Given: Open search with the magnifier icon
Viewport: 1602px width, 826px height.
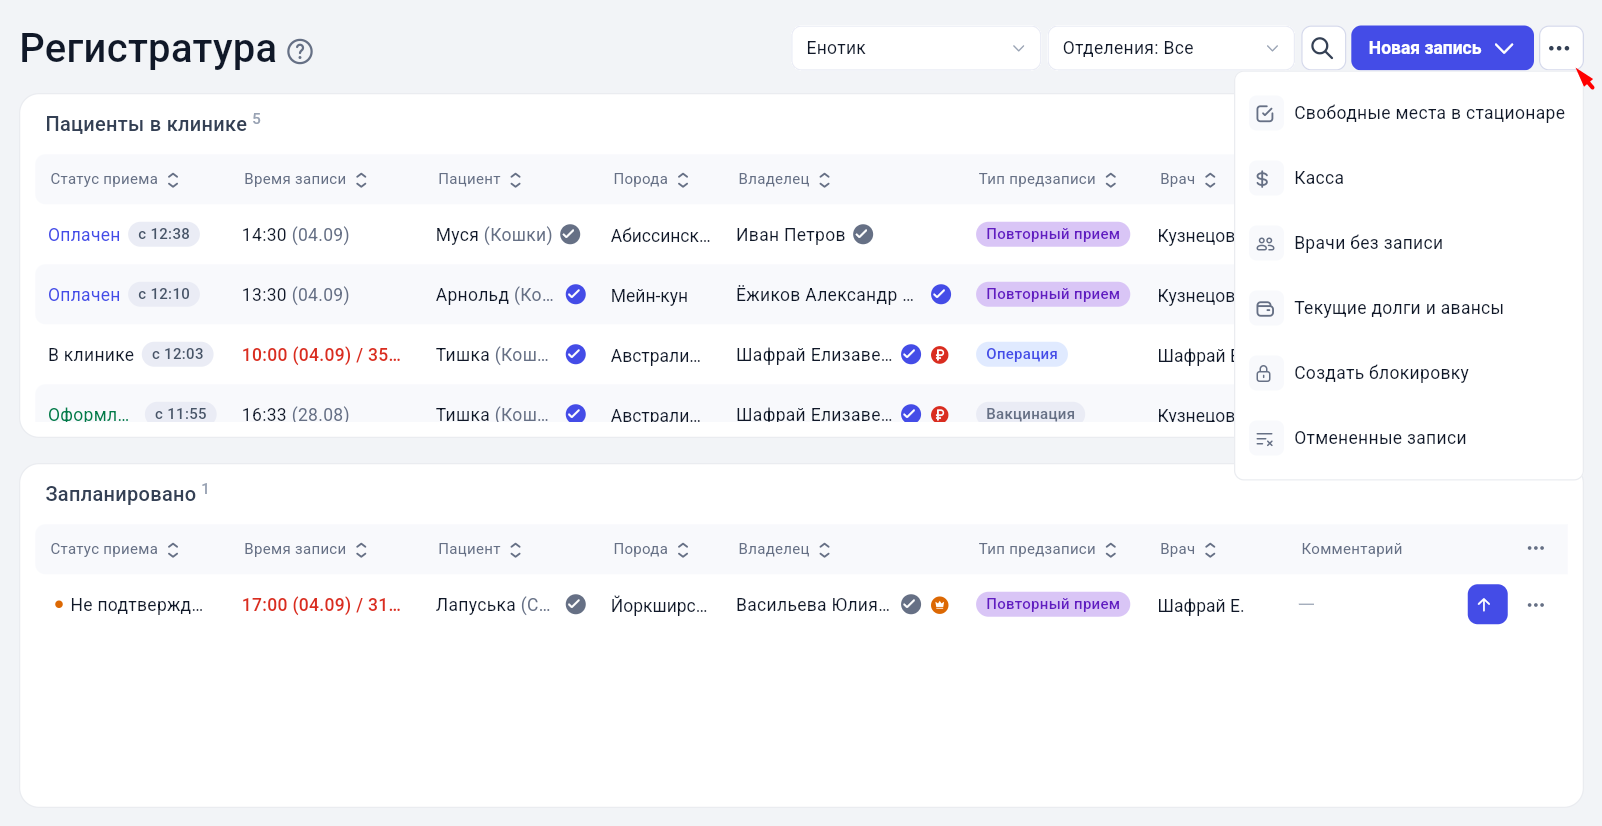Looking at the screenshot, I should [x=1322, y=48].
